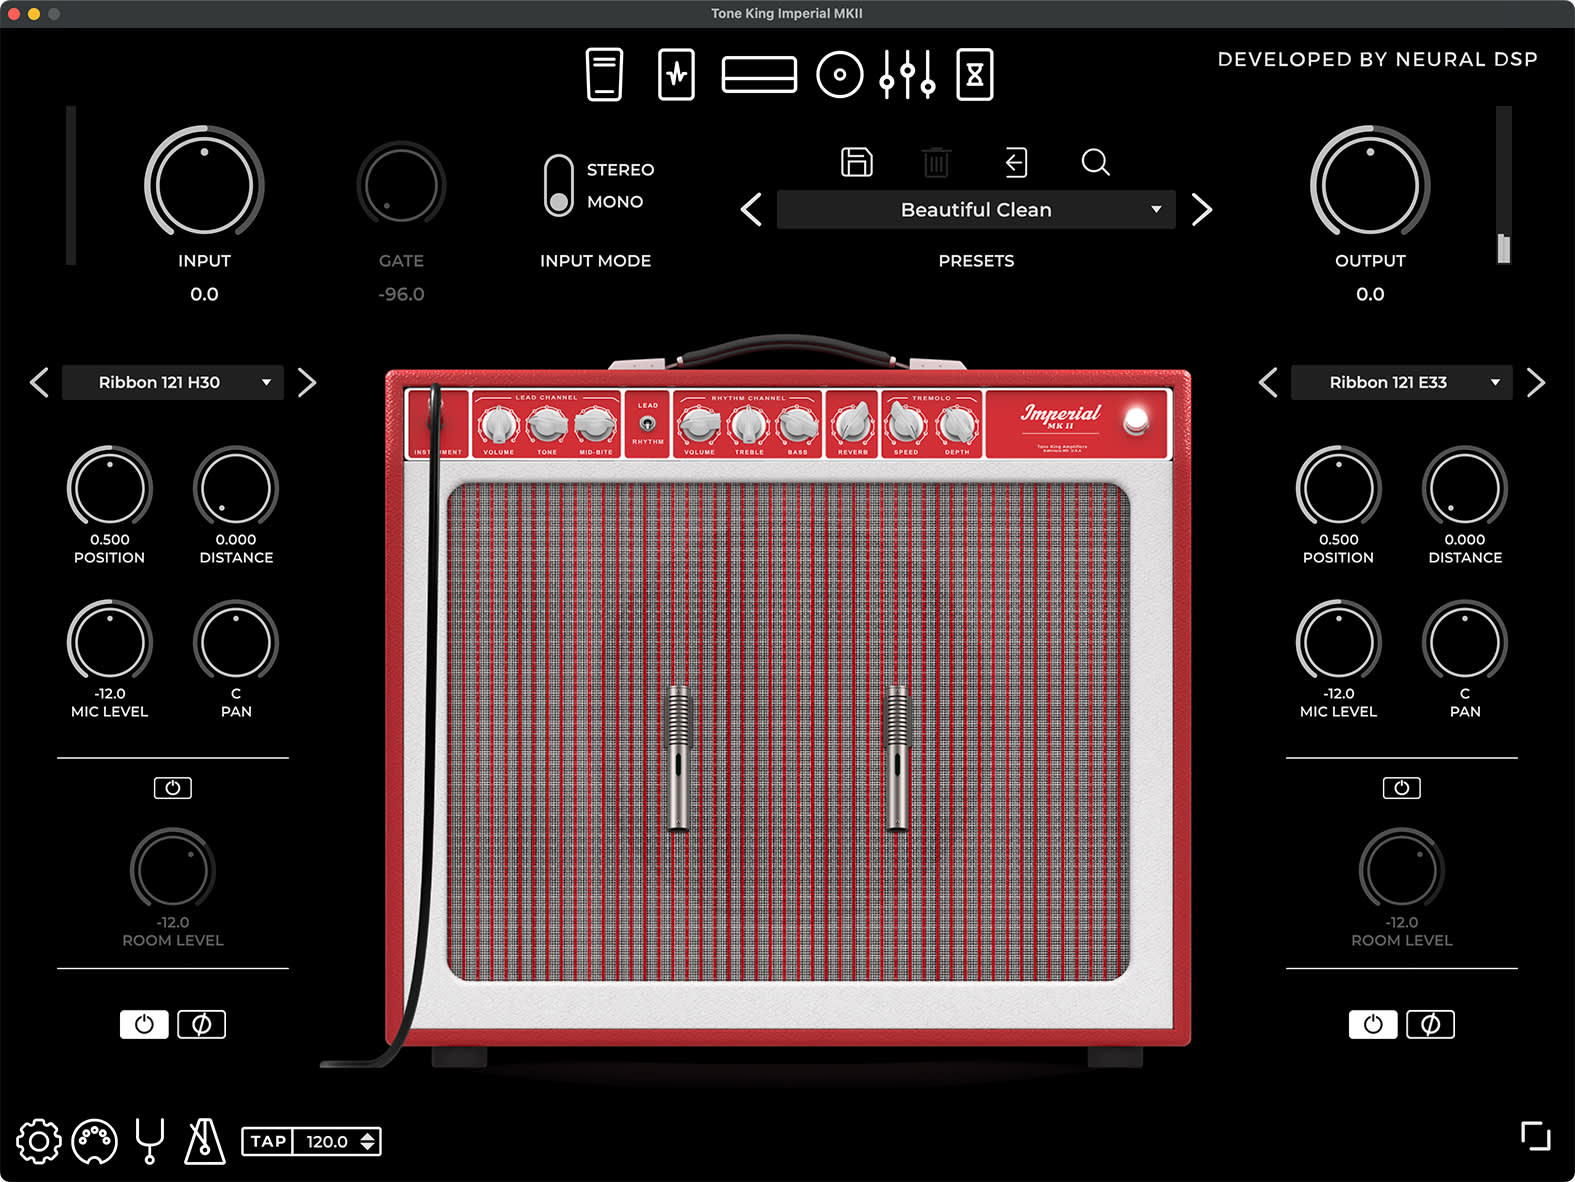Click the tremolo SPEED knob
This screenshot has width=1575, height=1182.
(906, 424)
